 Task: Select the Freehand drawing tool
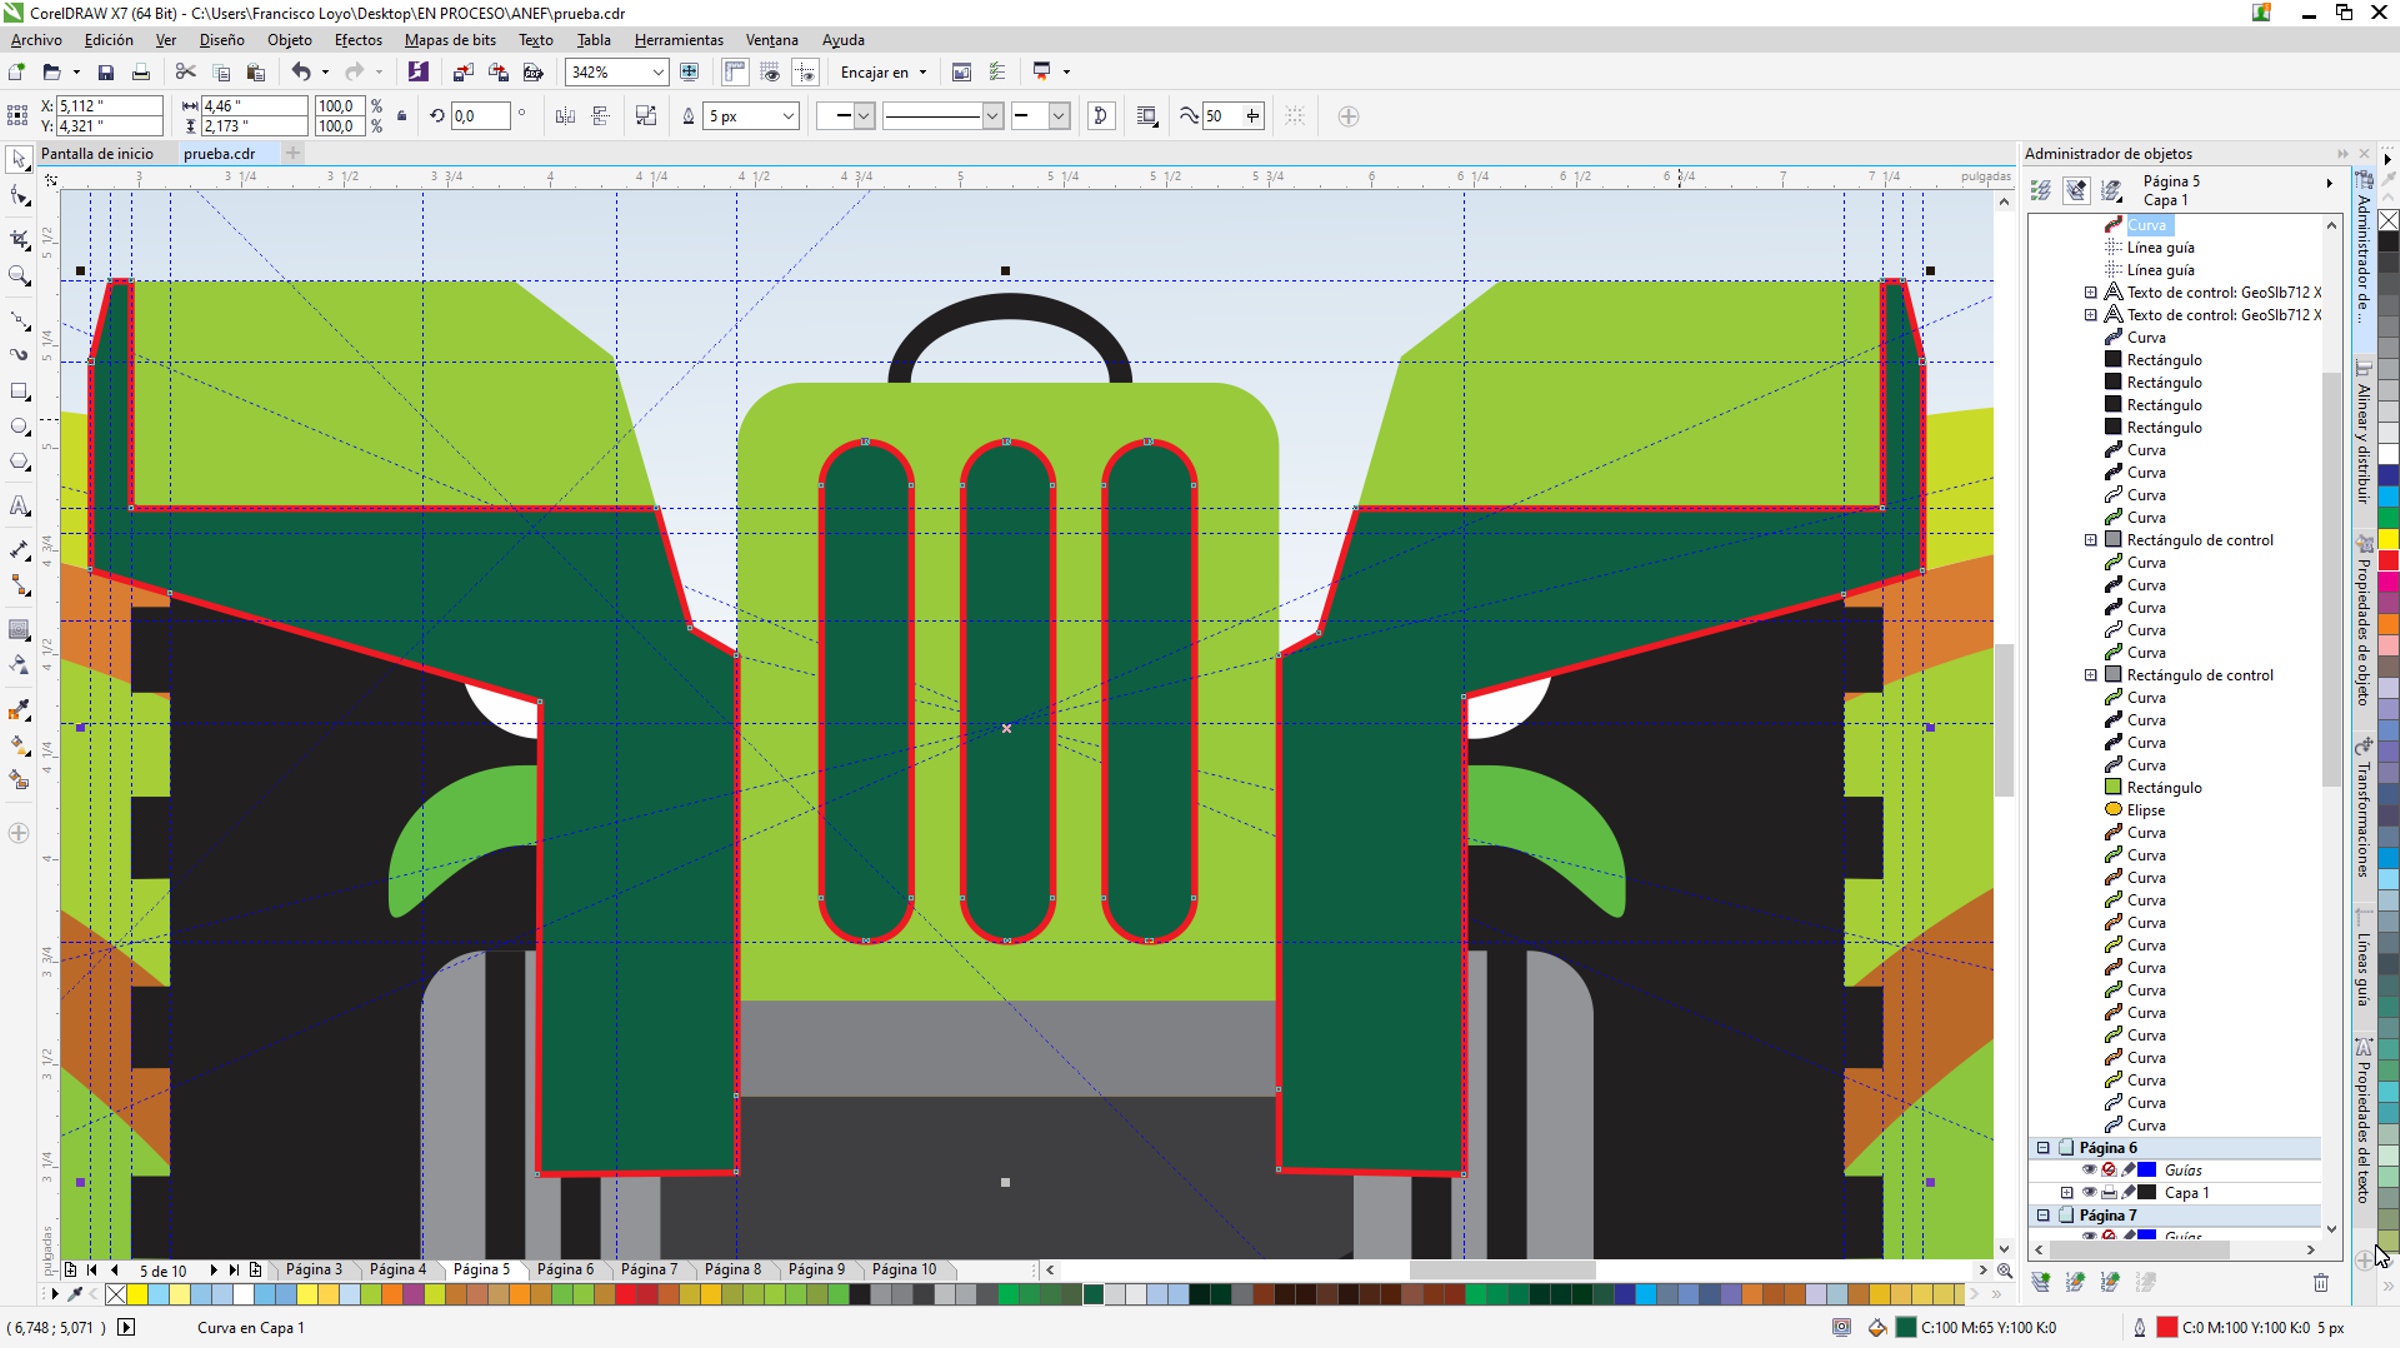pos(19,321)
